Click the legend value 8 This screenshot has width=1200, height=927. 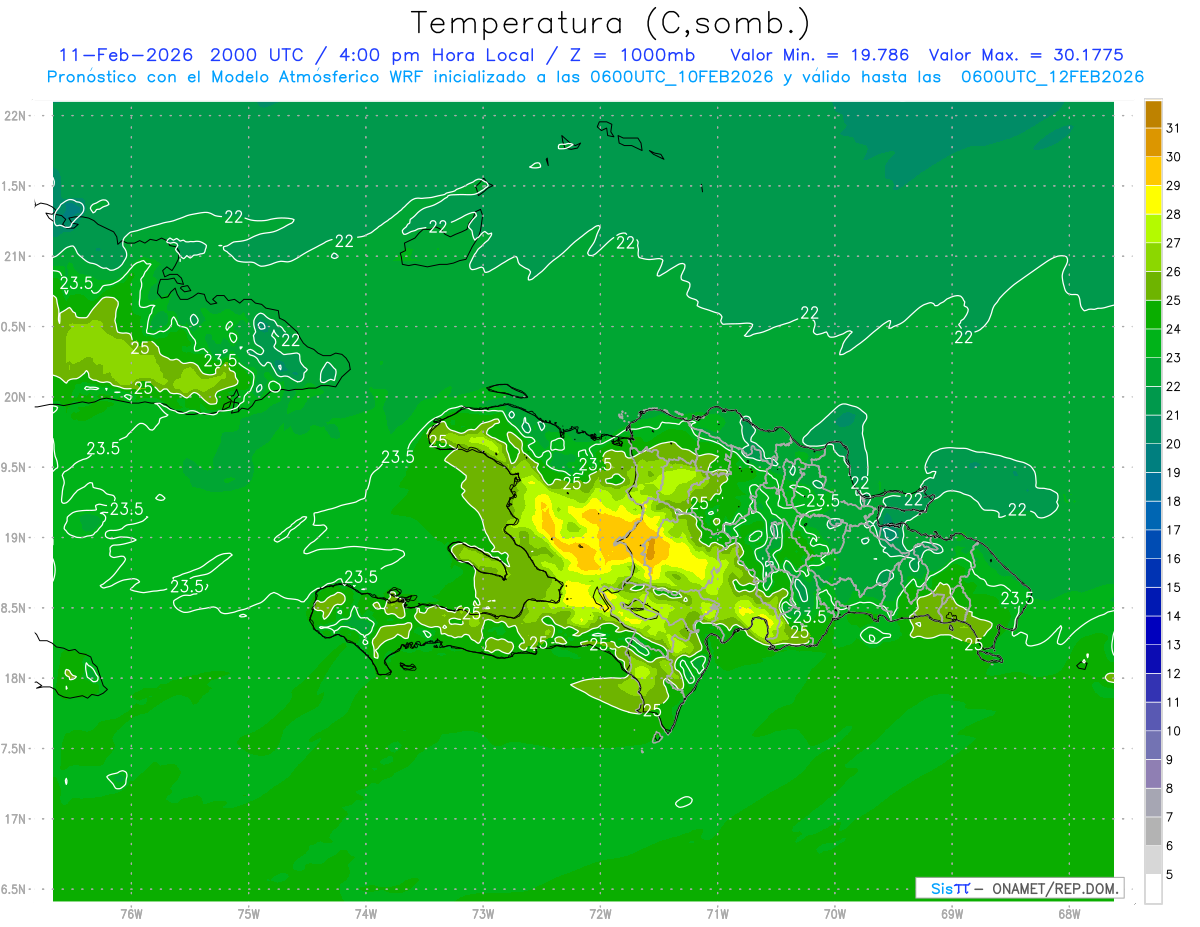(x=1170, y=789)
